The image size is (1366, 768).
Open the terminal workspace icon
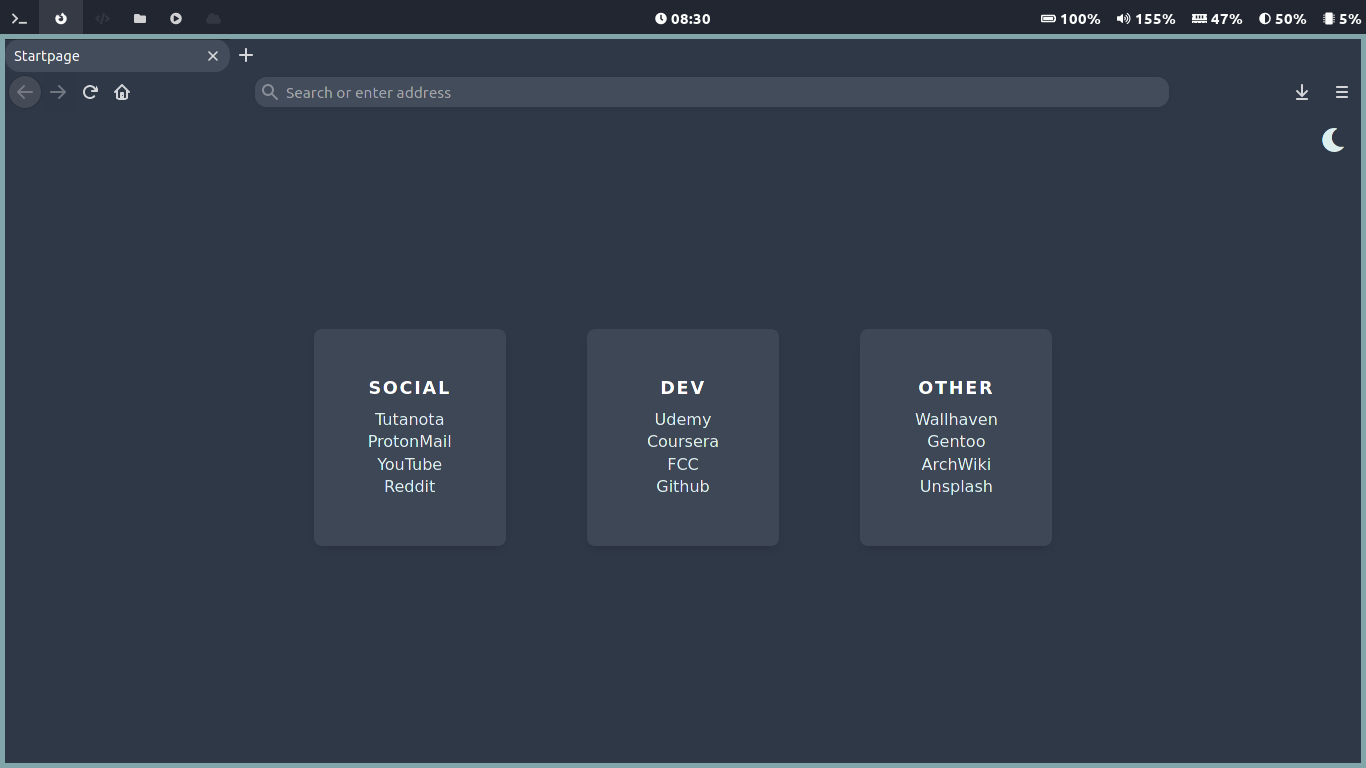click(19, 18)
